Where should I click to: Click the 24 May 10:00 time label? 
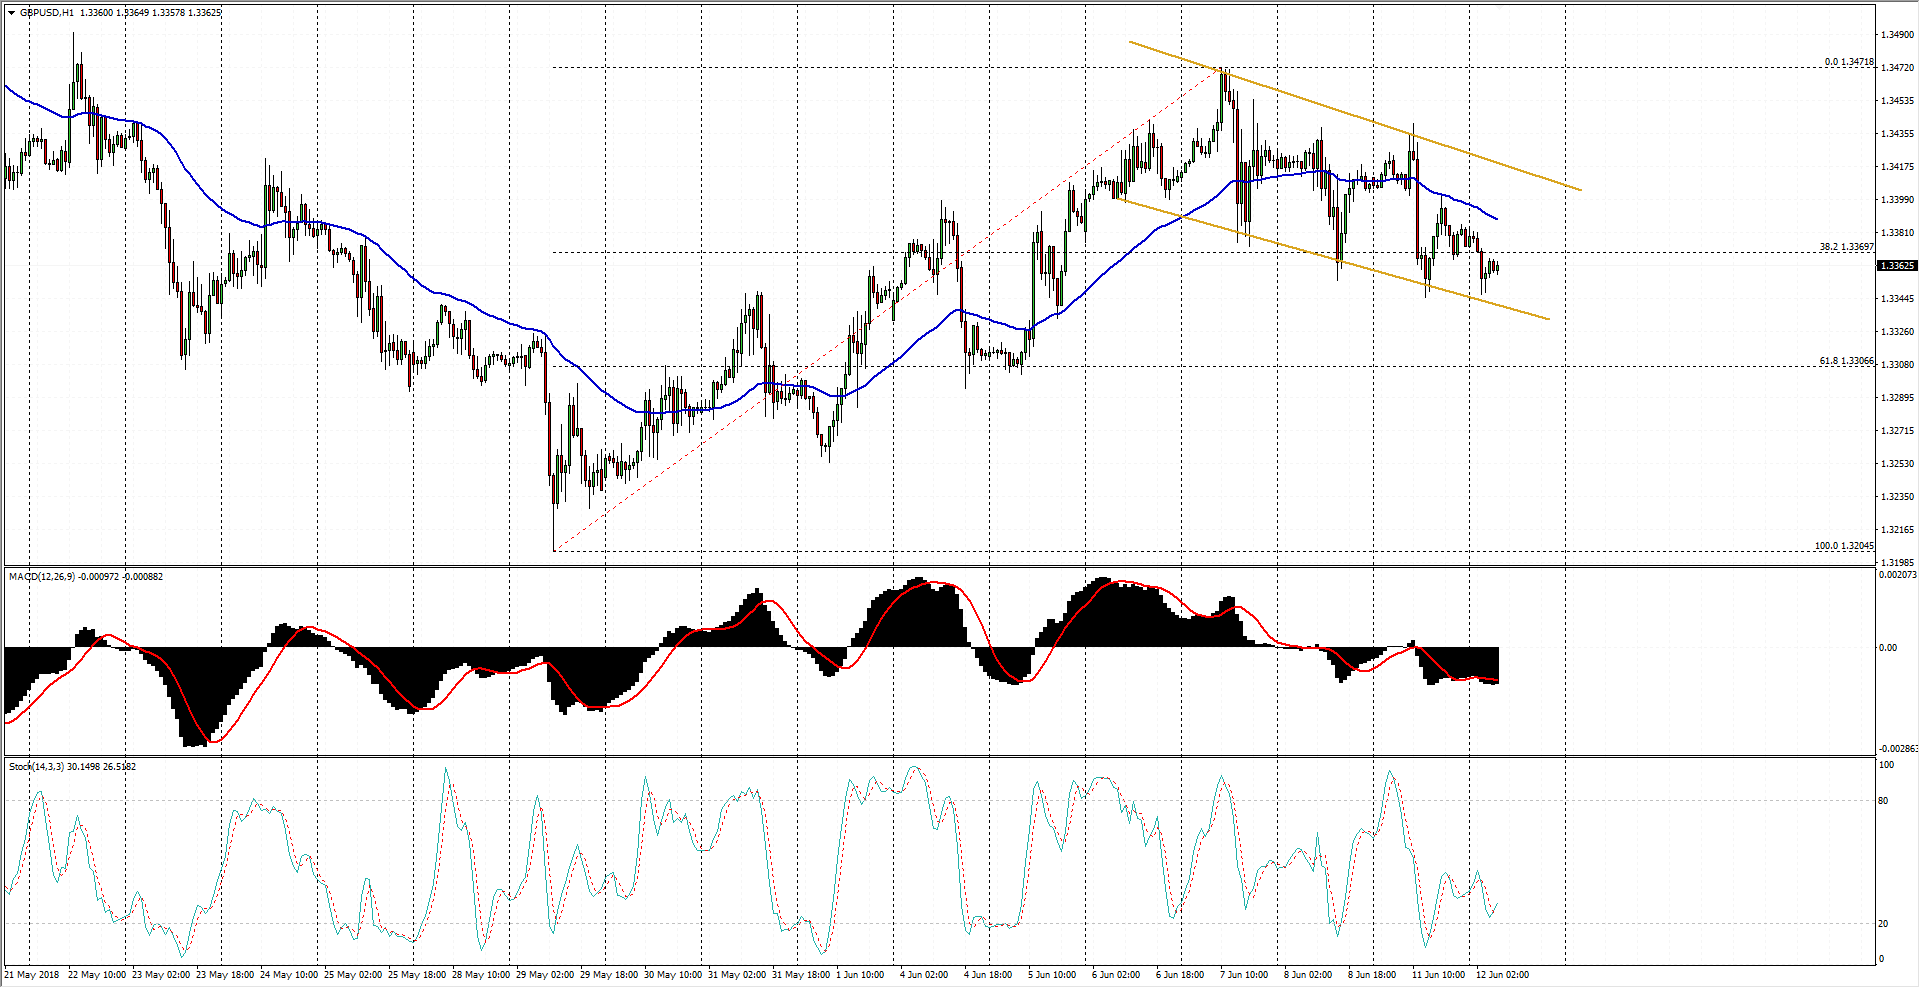[x=289, y=974]
